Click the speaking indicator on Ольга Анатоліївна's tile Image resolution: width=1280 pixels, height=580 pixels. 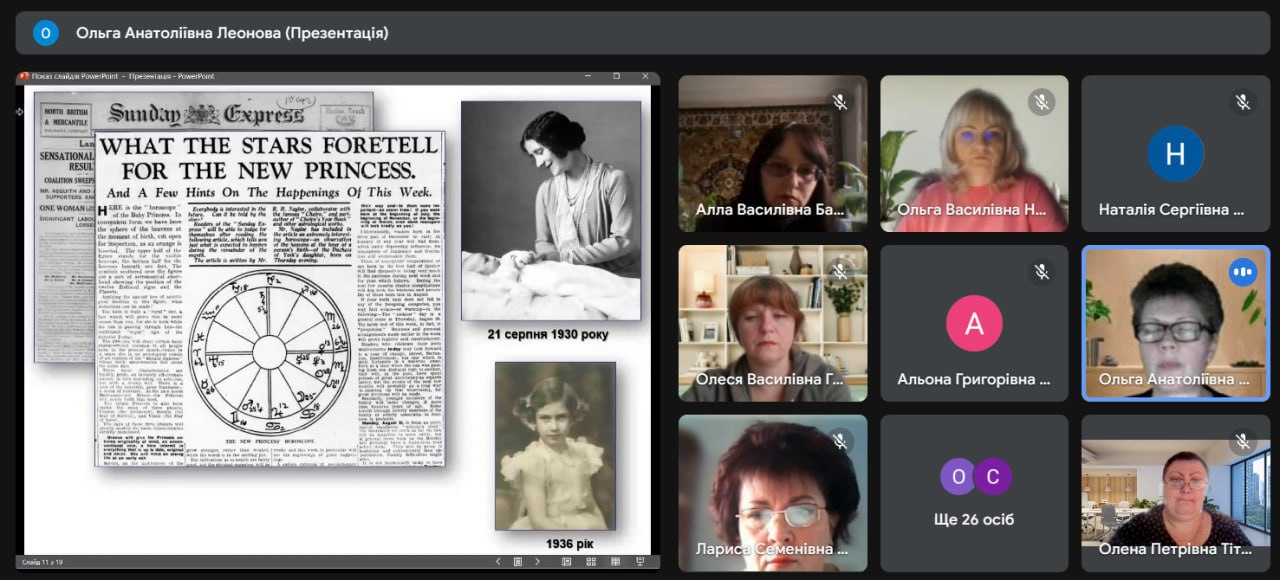point(1243,272)
